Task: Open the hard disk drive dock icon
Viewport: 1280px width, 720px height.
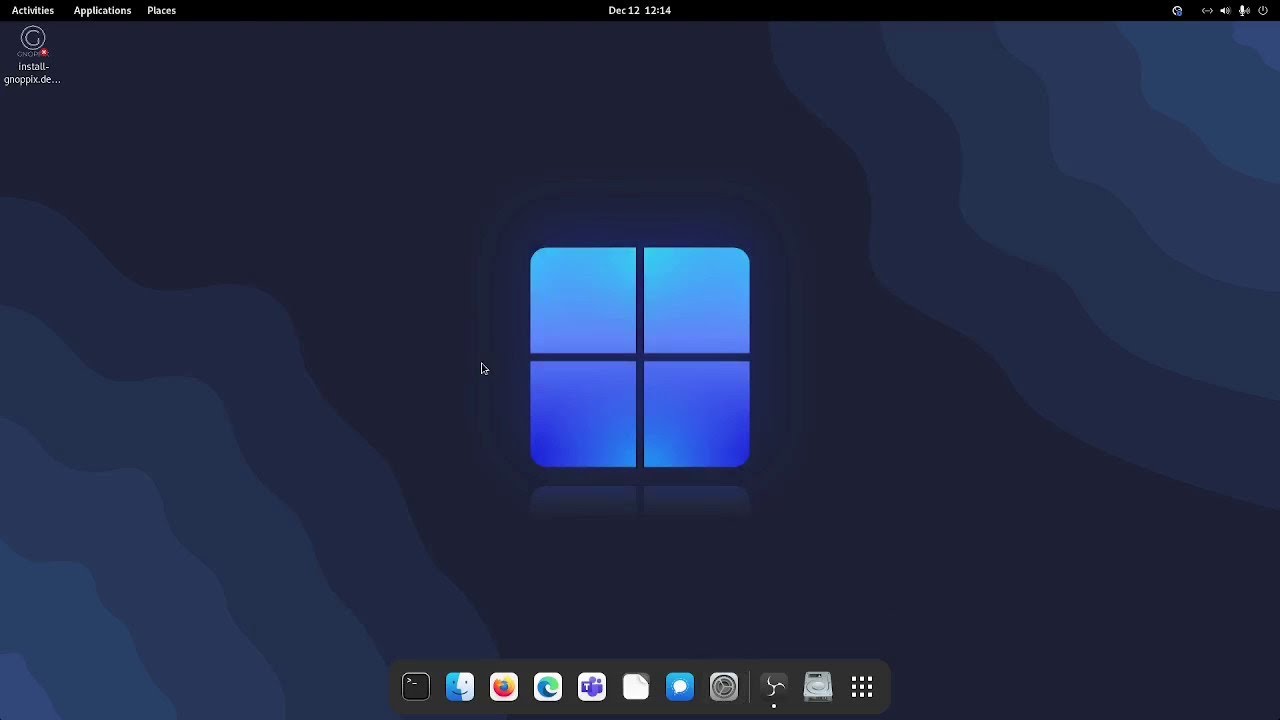Action: pos(818,687)
